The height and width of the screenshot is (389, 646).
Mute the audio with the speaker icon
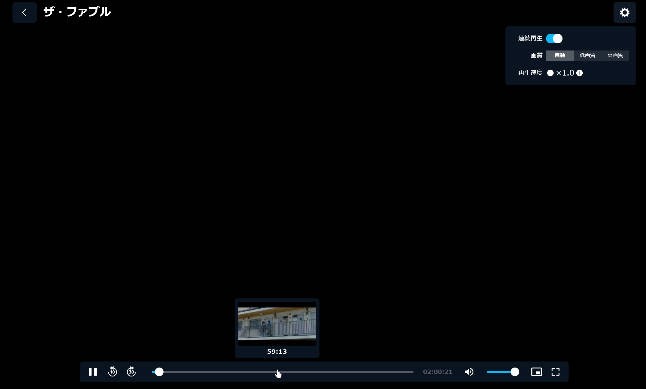pyautogui.click(x=469, y=372)
